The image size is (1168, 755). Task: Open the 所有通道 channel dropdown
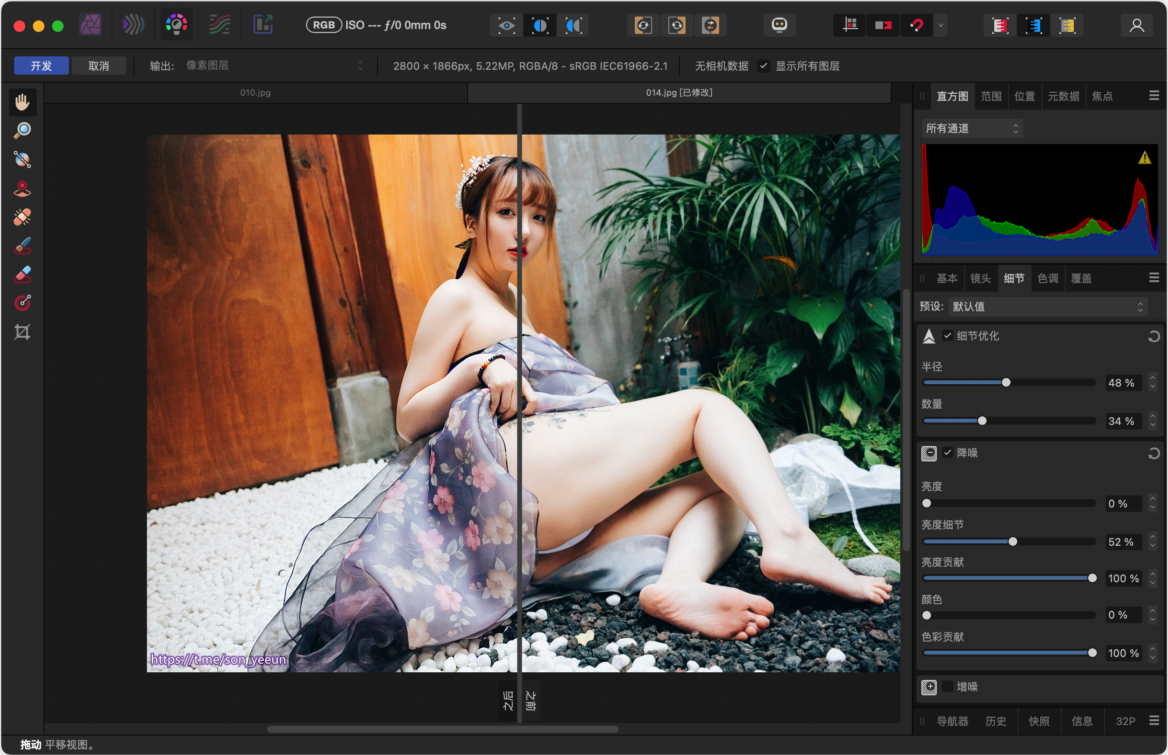pyautogui.click(x=972, y=128)
